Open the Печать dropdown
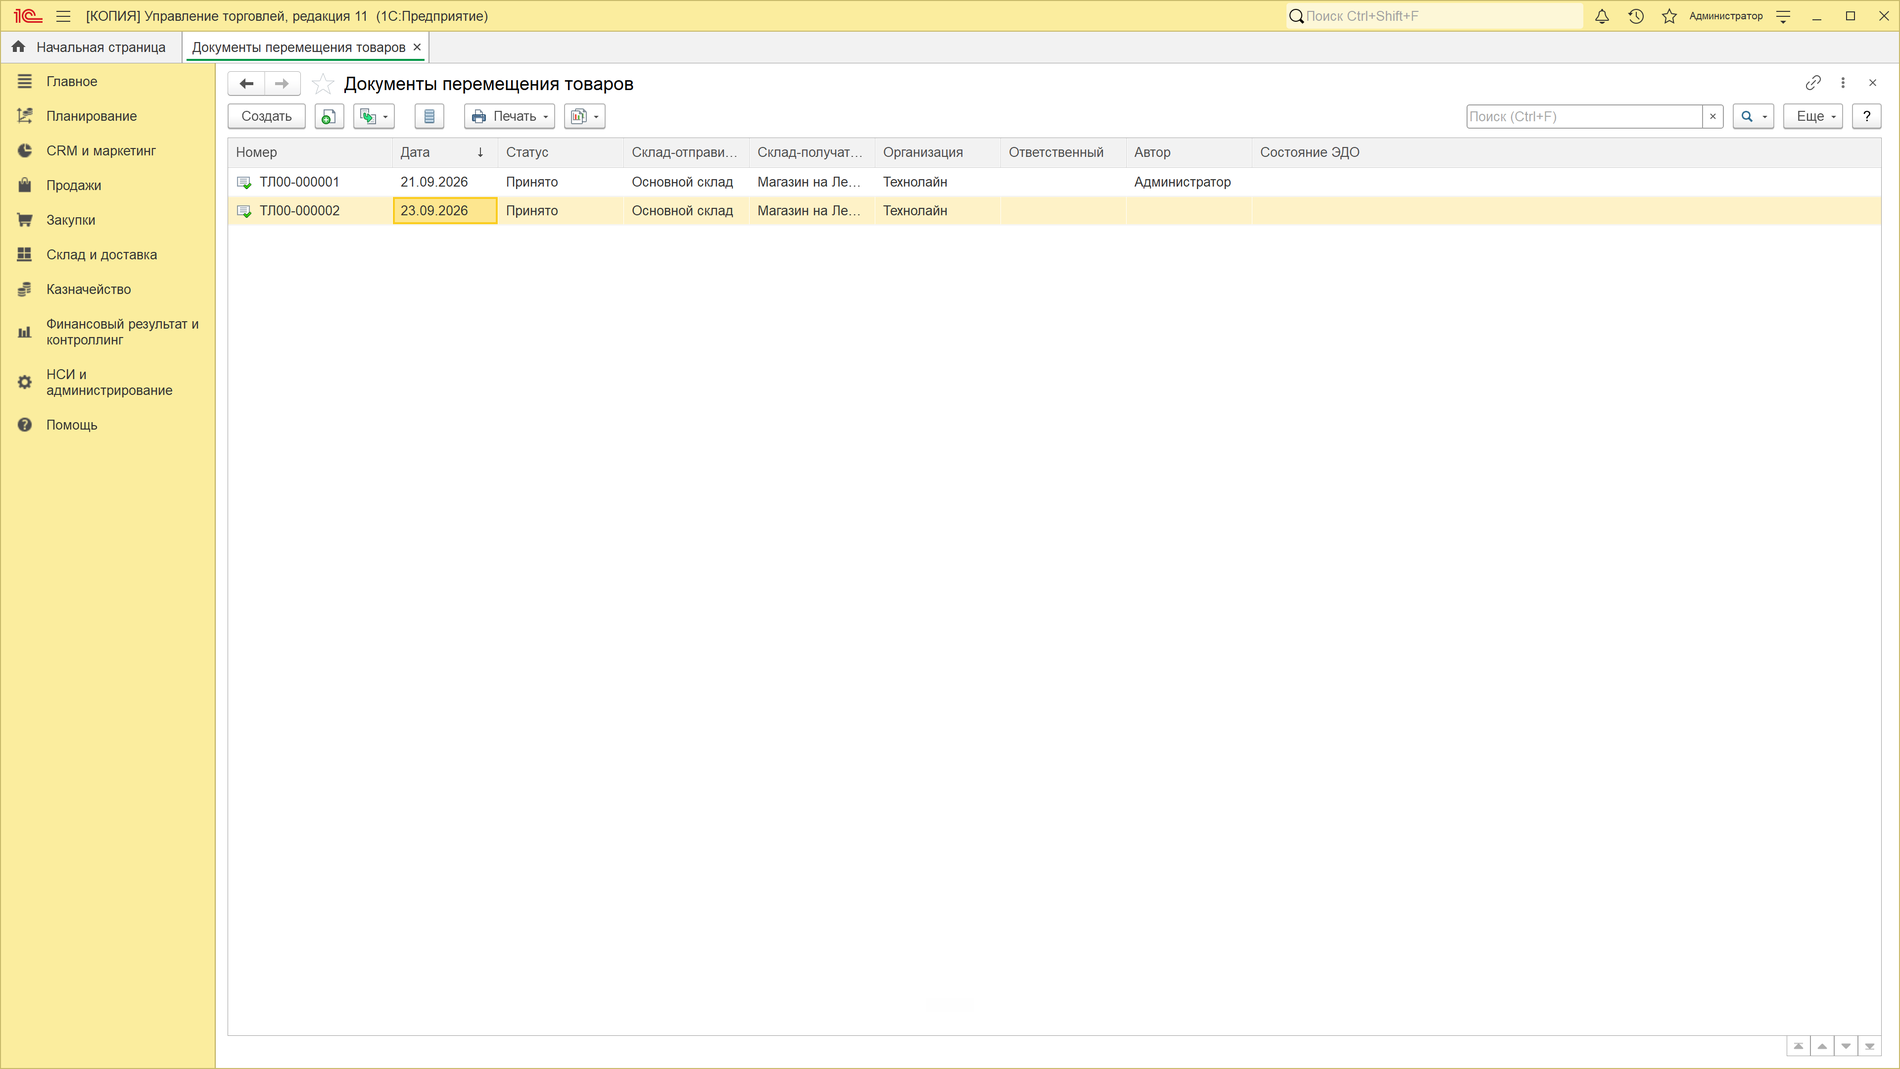Screen dimensions: 1900x1069 point(509,116)
